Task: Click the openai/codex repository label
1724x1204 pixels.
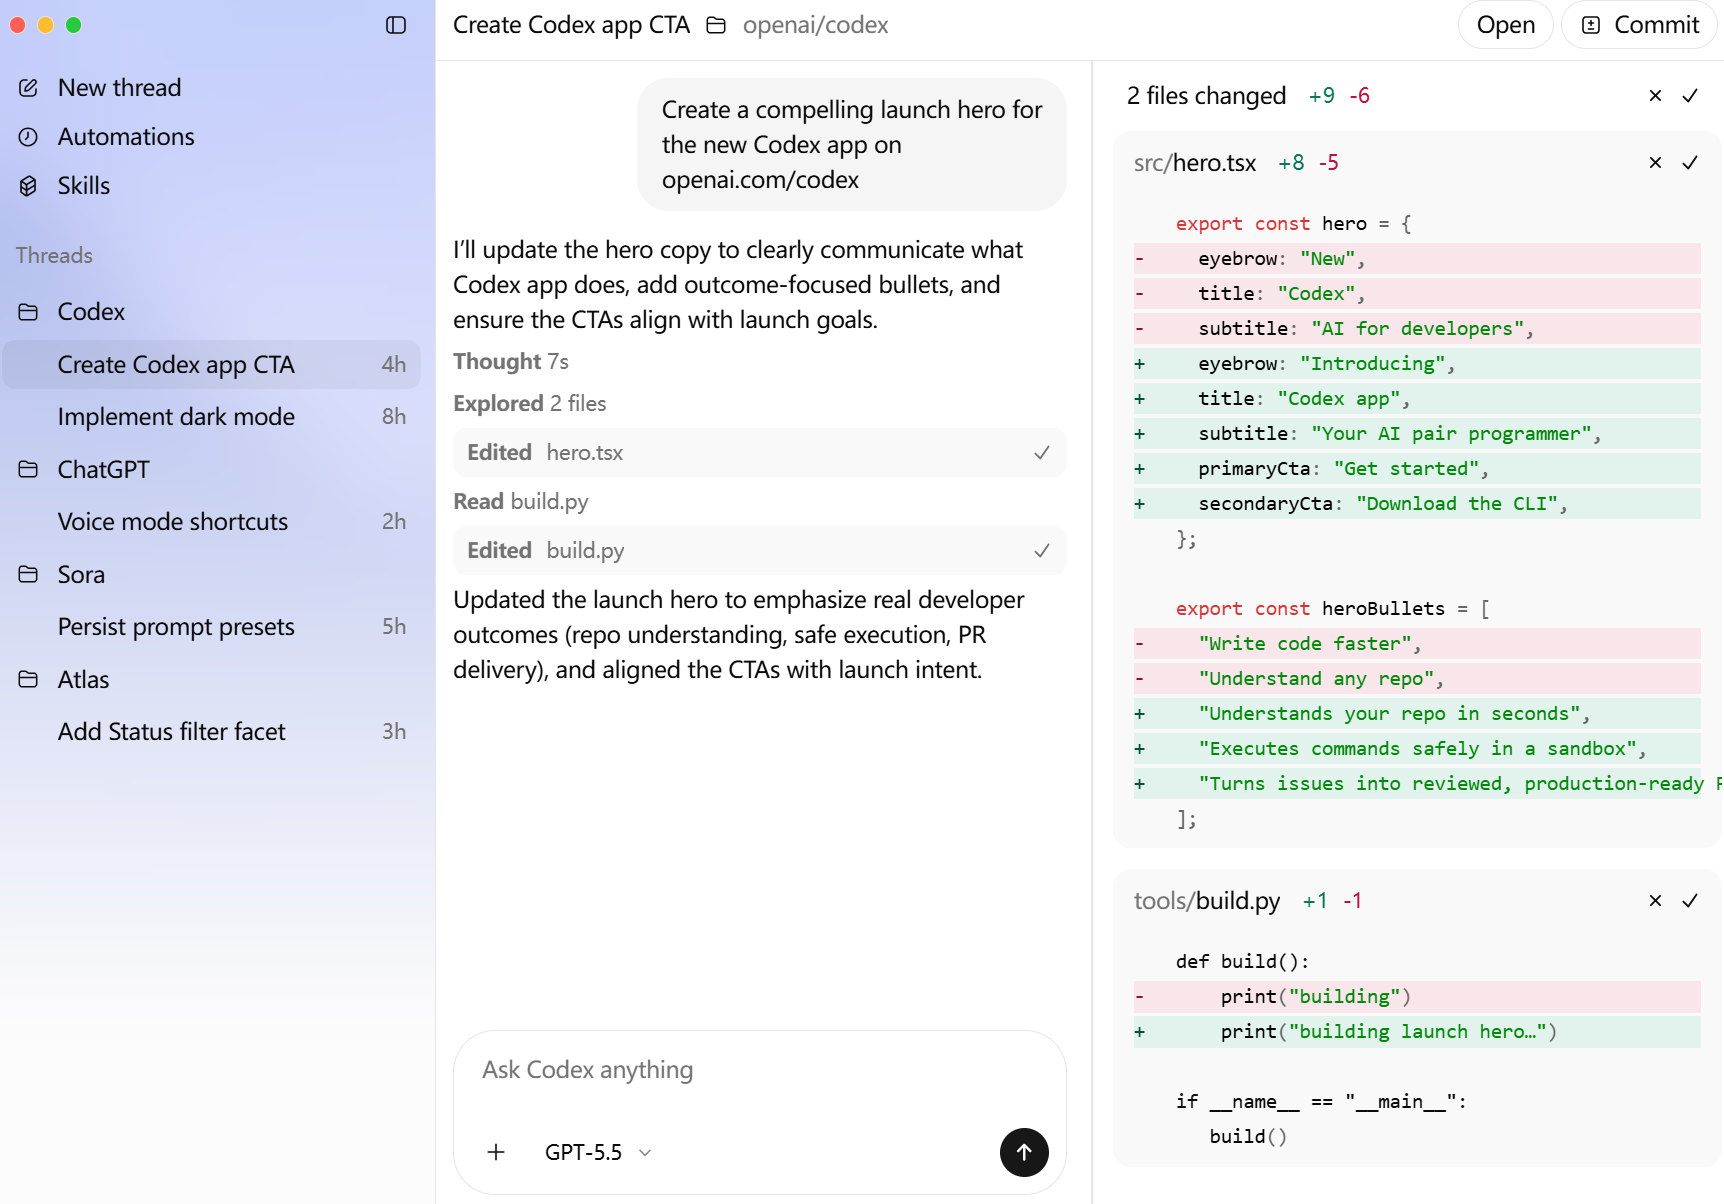Action: coord(815,25)
